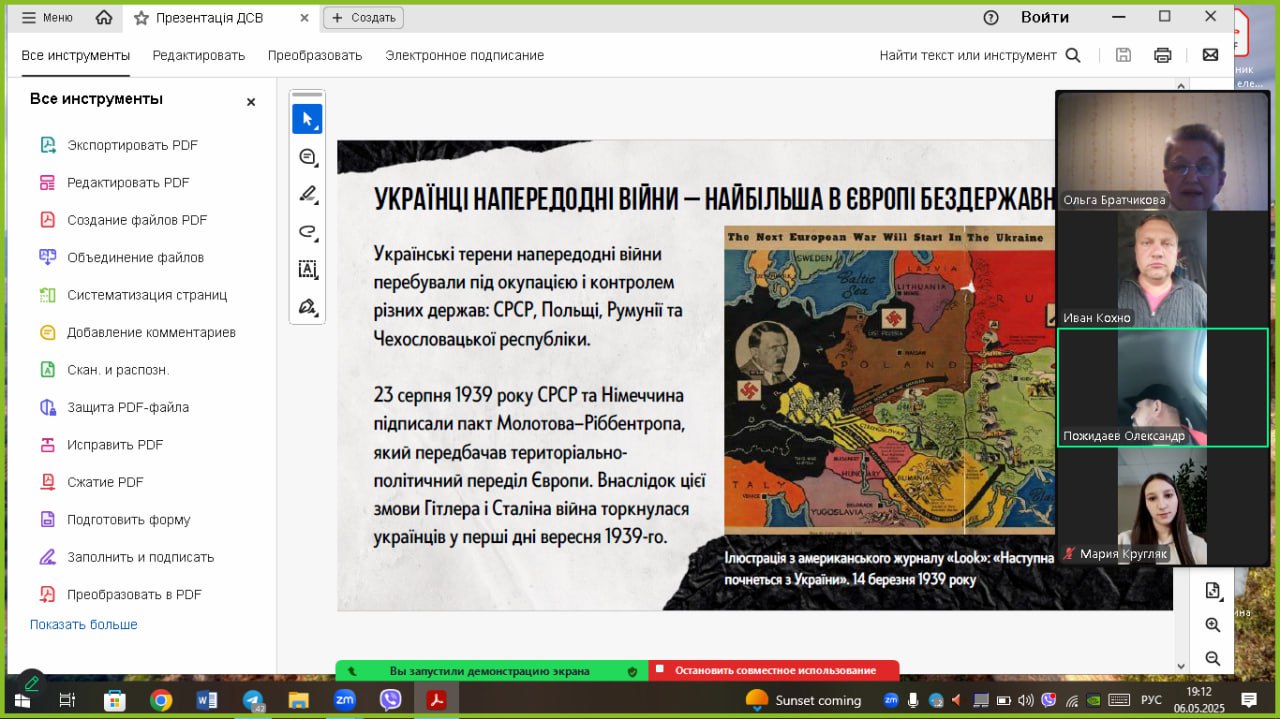The height and width of the screenshot is (719, 1280).
Task: Open Преобразовать в PDF tool
Action: click(134, 594)
